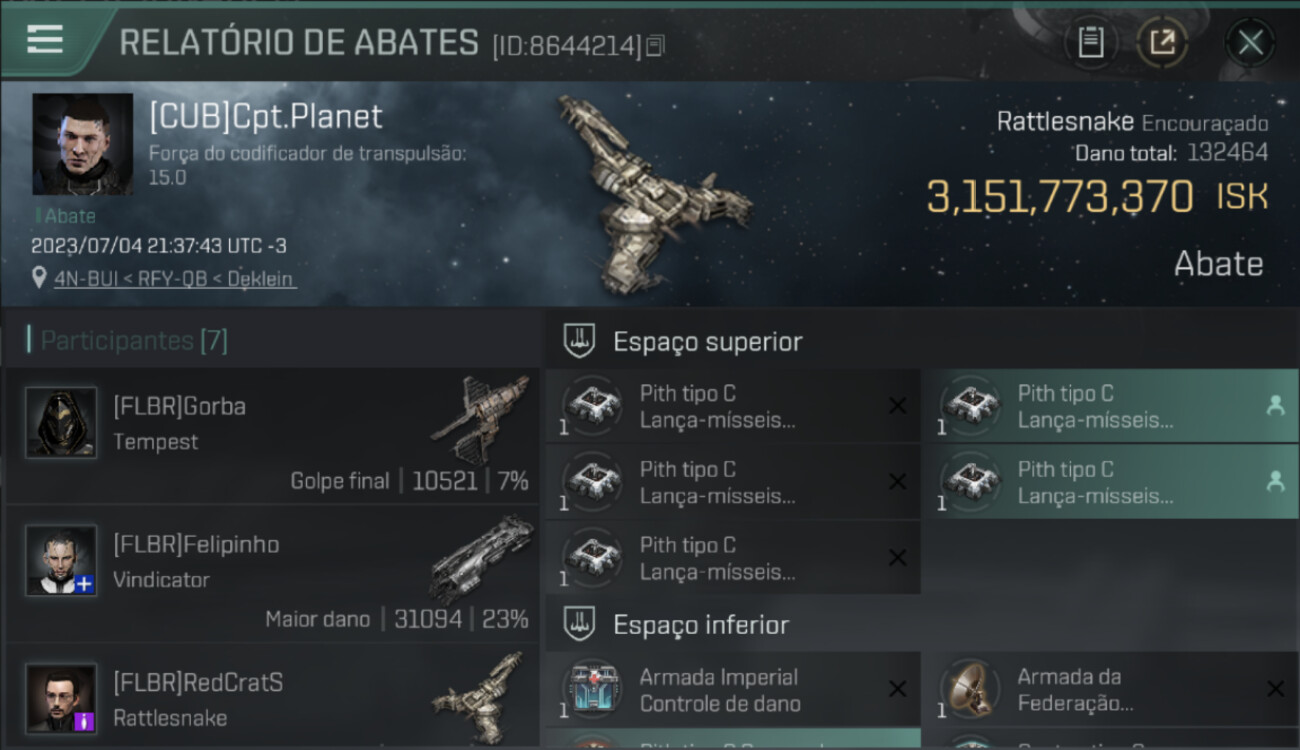Close the kill report window
The height and width of the screenshot is (750, 1300).
(1250, 42)
